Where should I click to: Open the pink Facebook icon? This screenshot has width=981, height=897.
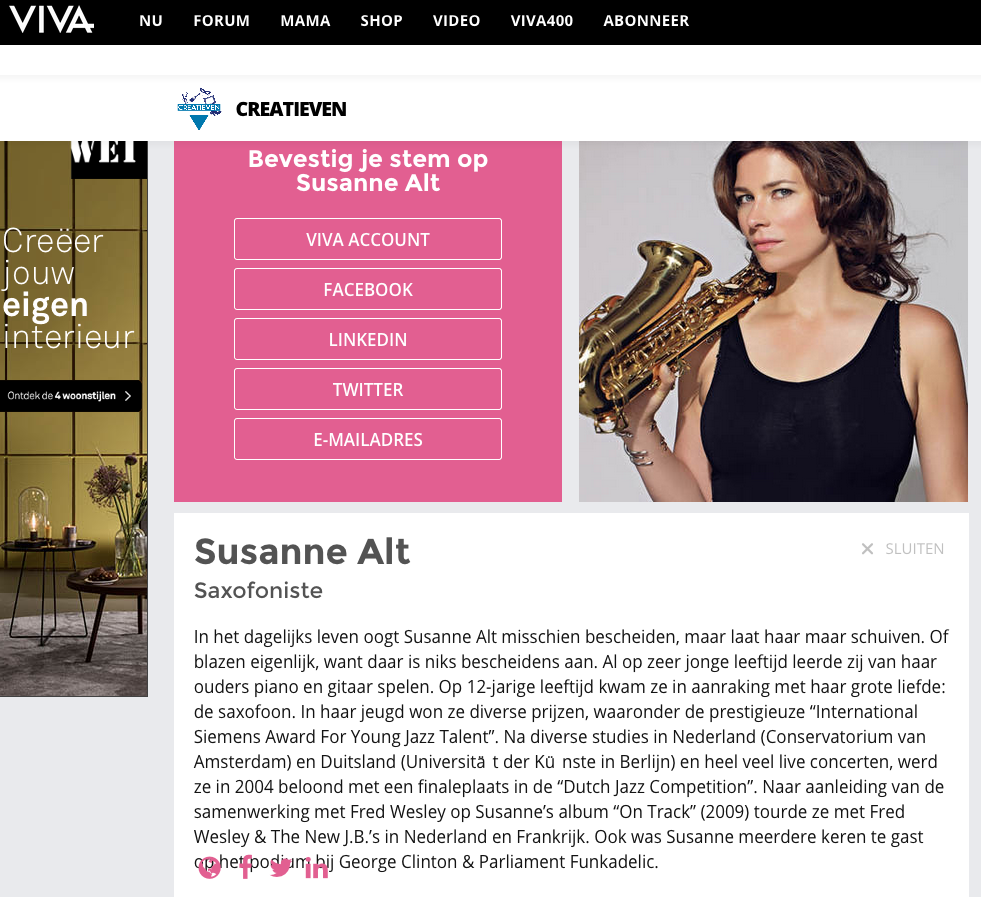[x=246, y=867]
